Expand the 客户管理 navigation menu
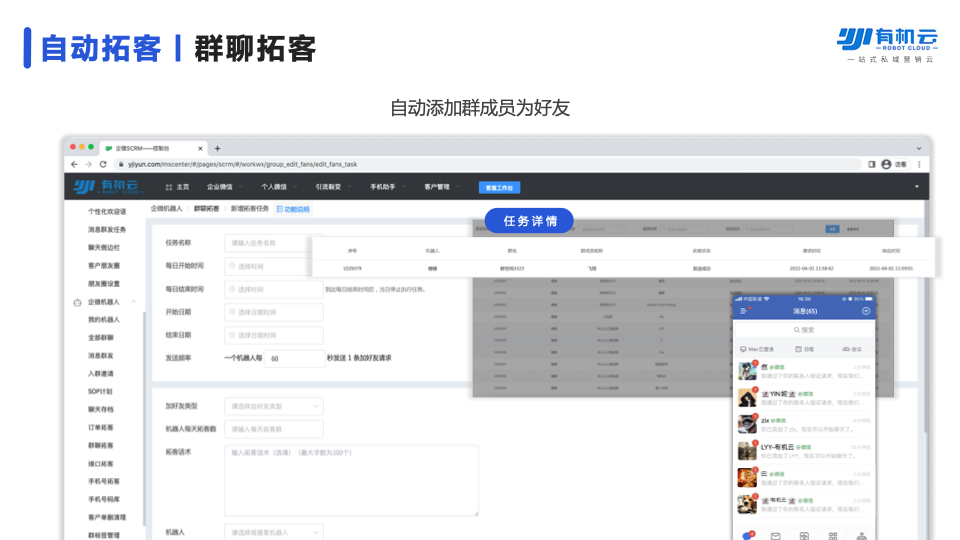960x540 pixels. pos(438,187)
